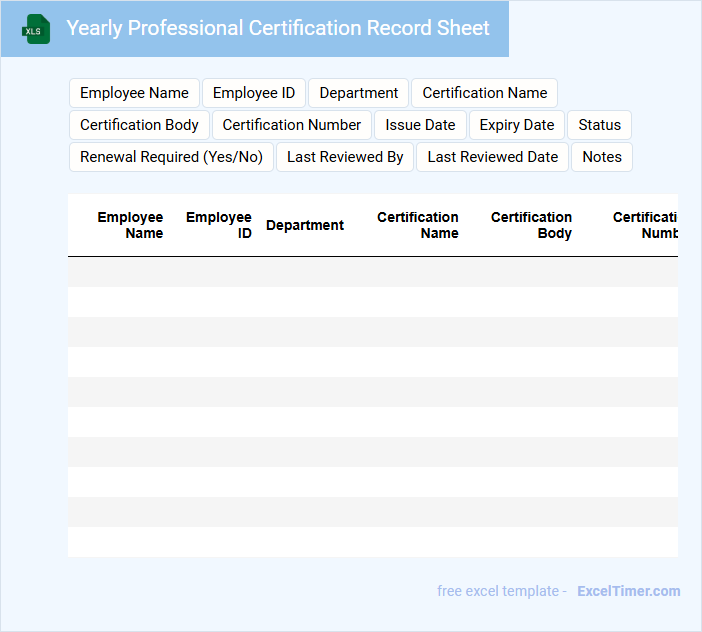Click the Last Reviewed Date tag
The image size is (702, 632).
(x=492, y=157)
